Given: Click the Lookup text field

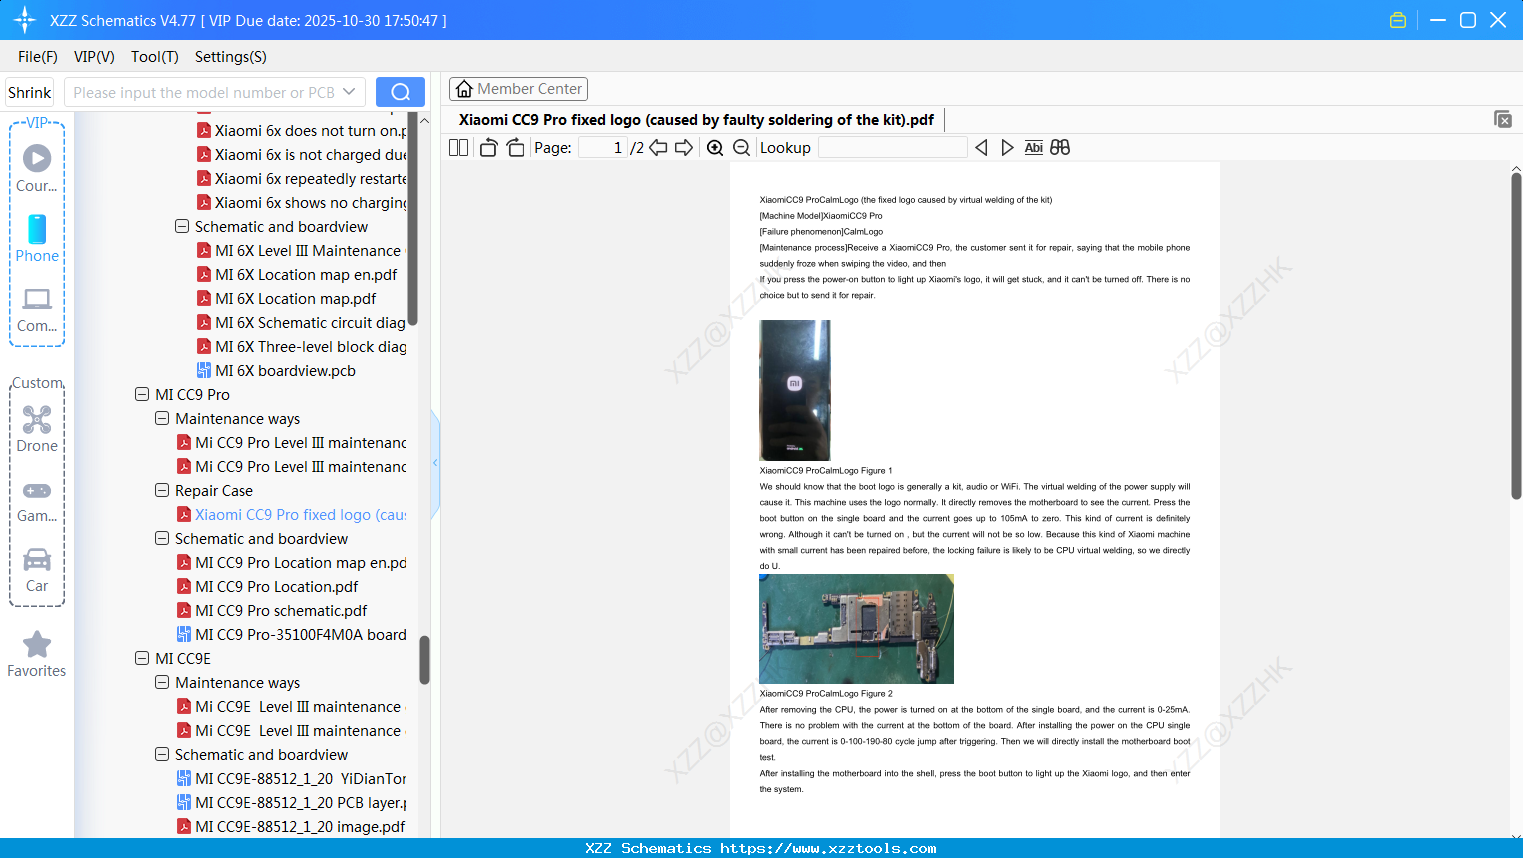Looking at the screenshot, I should [x=892, y=148].
